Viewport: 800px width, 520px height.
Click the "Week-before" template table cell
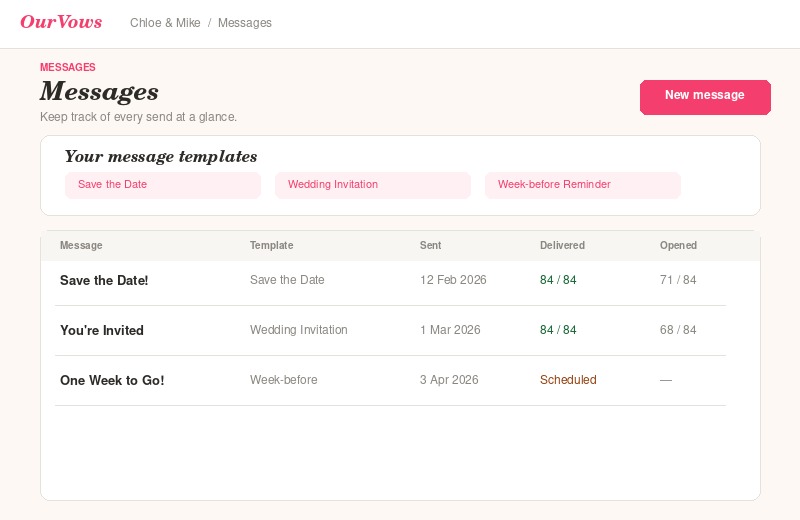(x=283, y=380)
